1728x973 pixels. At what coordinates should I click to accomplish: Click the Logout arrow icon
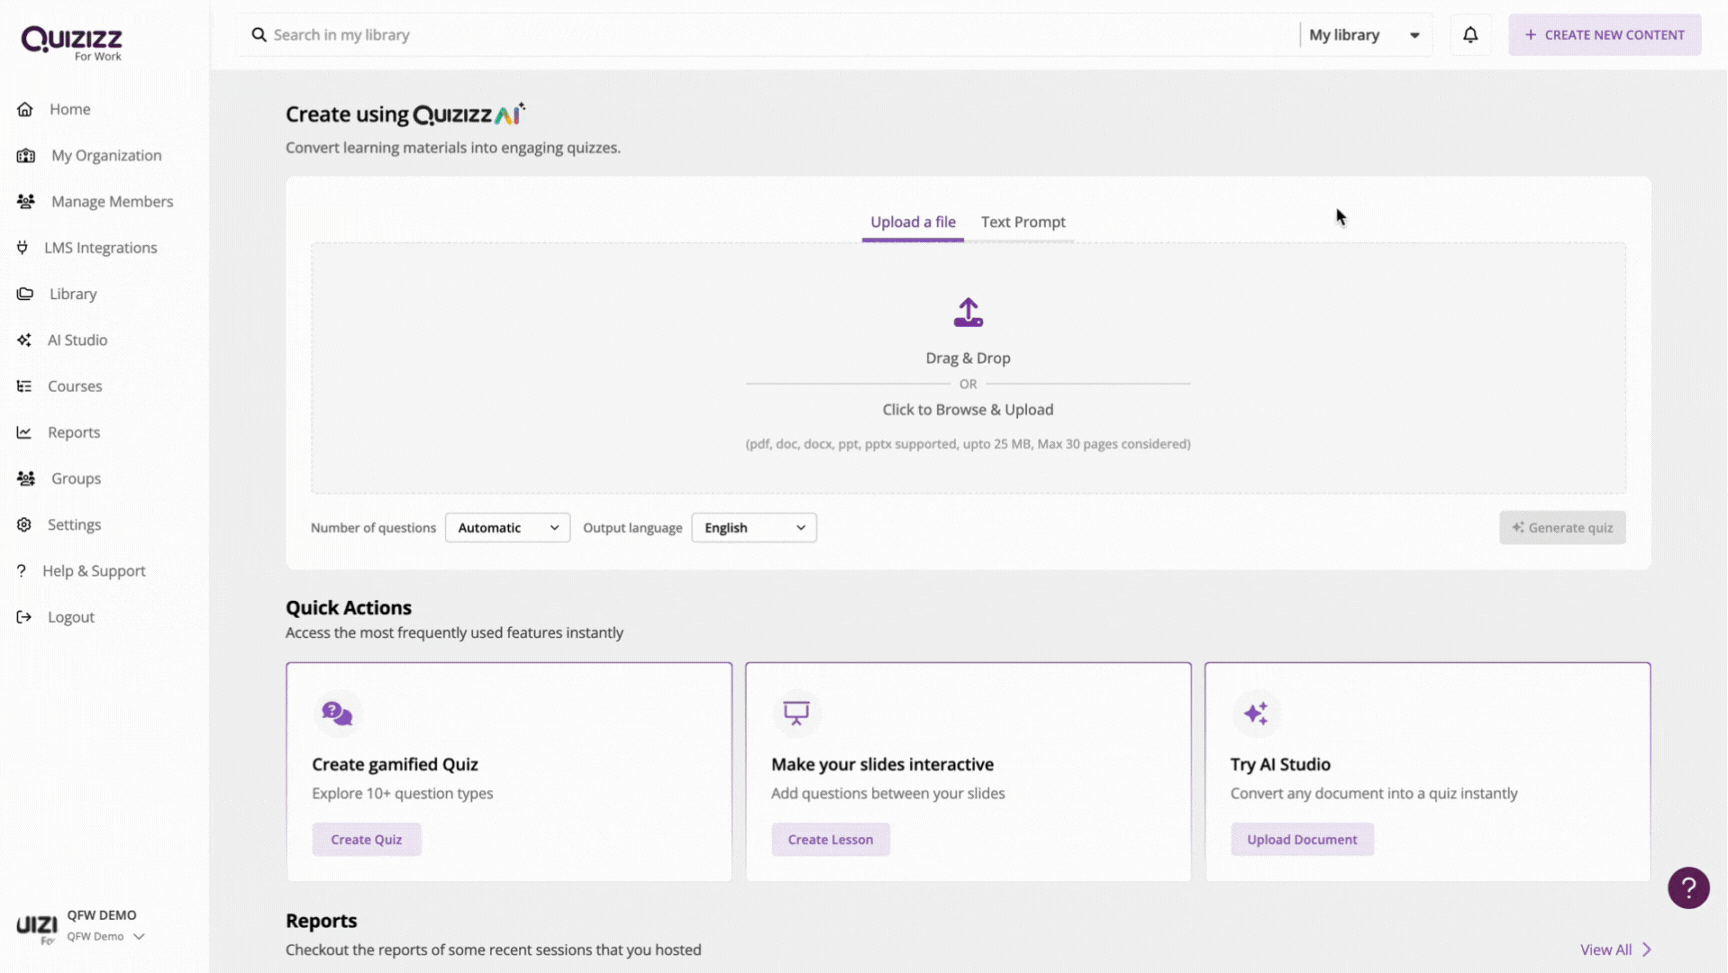[24, 617]
